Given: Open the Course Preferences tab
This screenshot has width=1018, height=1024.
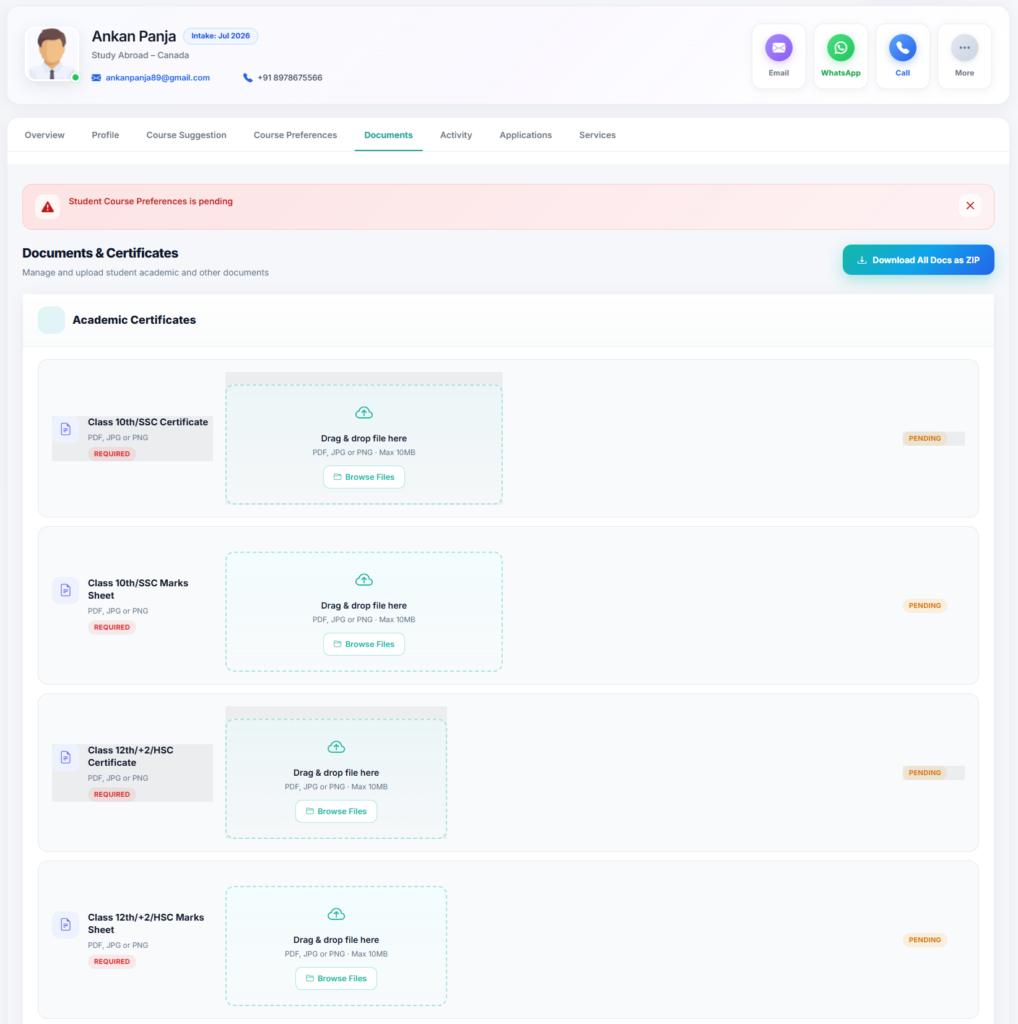Looking at the screenshot, I should [295, 135].
